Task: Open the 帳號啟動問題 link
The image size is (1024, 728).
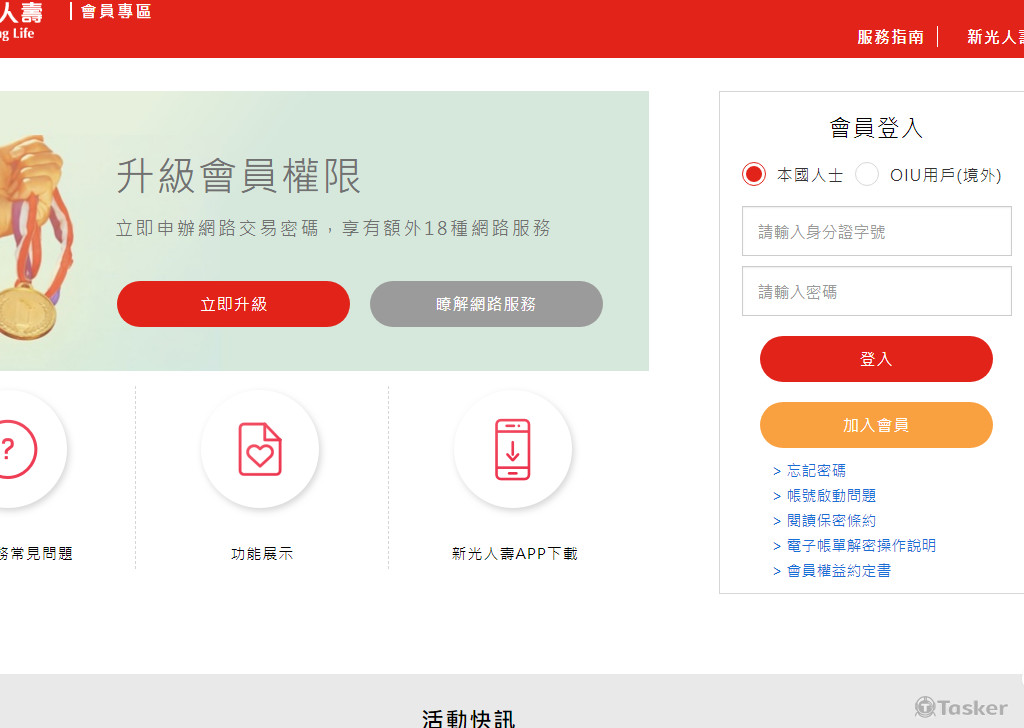Action: point(830,496)
